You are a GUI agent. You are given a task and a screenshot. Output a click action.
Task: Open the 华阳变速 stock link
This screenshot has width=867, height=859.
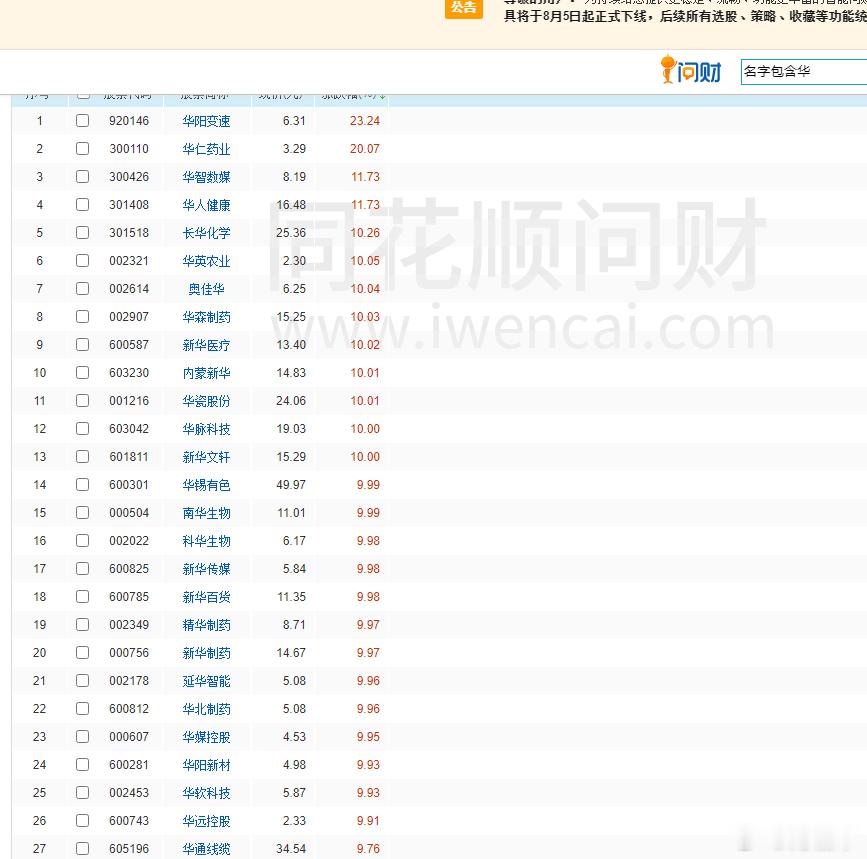(x=206, y=121)
